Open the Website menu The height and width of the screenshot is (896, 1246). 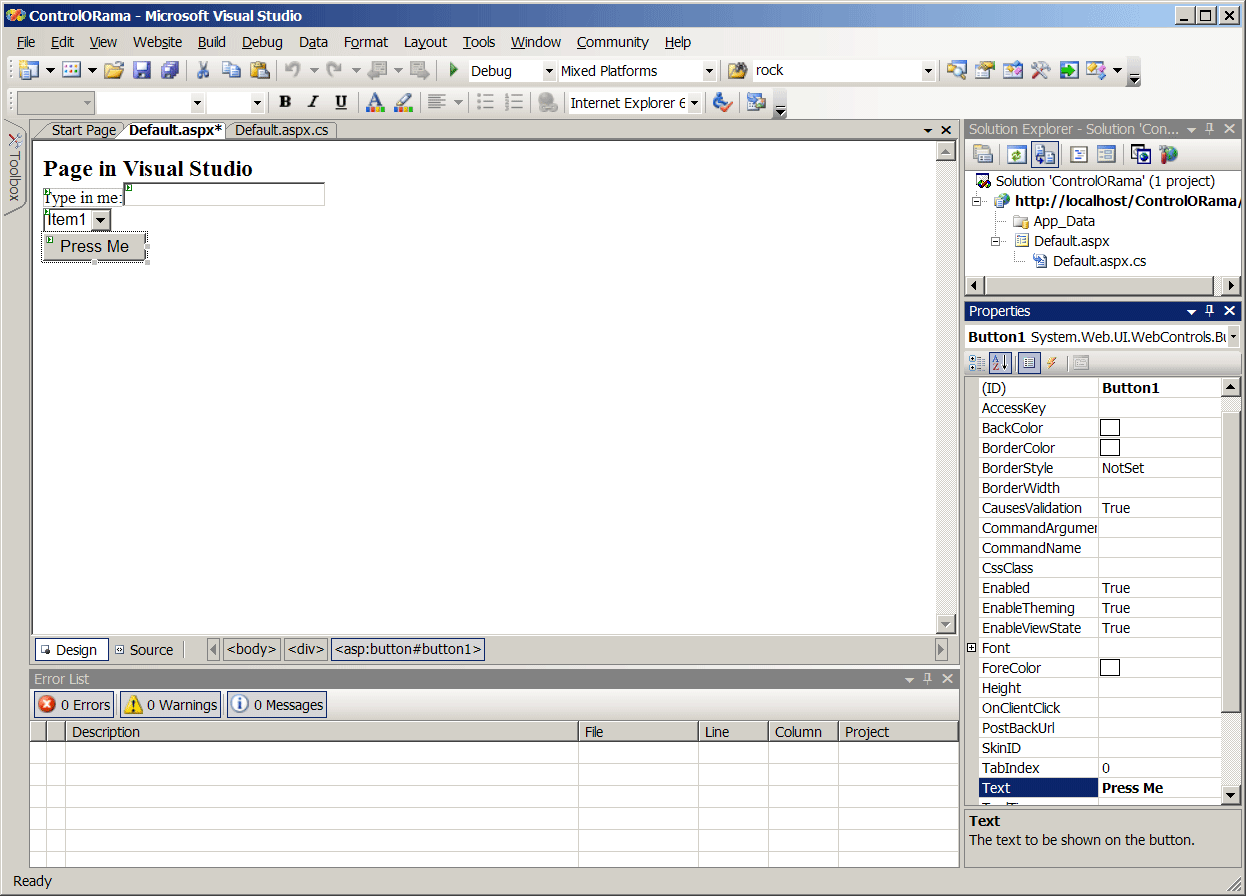157,42
